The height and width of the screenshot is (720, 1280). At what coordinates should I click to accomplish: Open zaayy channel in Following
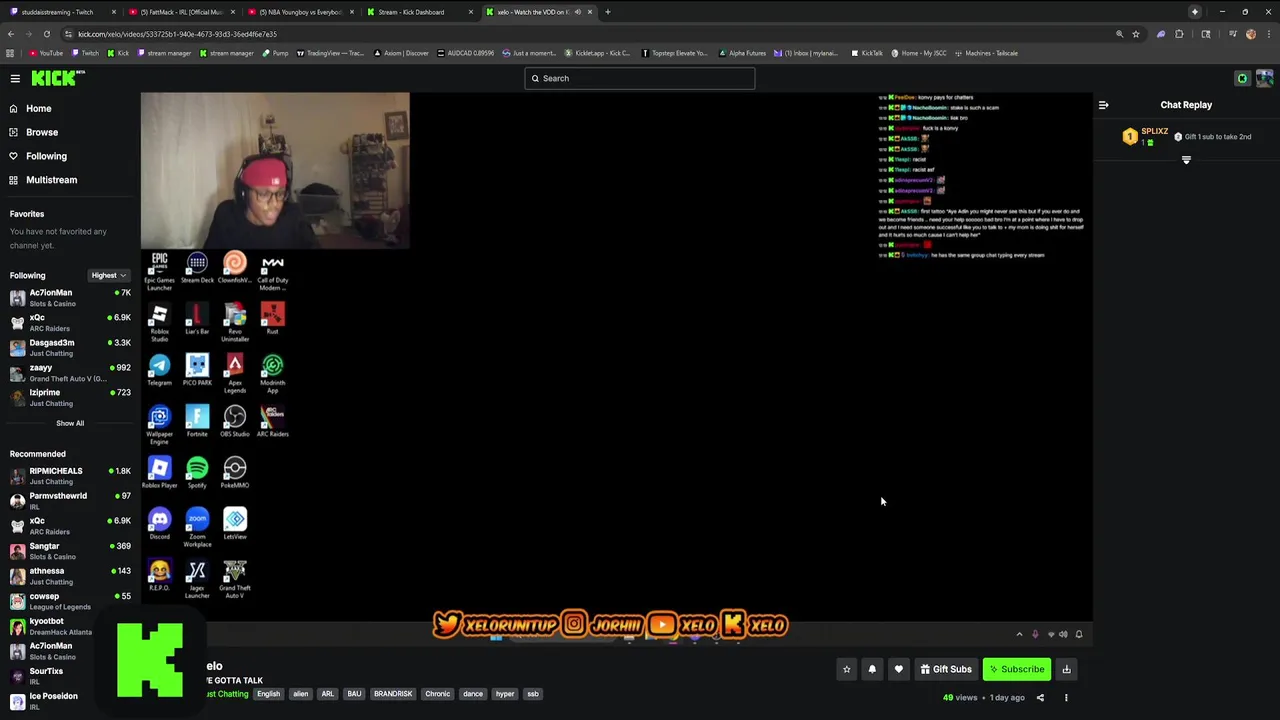click(x=70, y=372)
